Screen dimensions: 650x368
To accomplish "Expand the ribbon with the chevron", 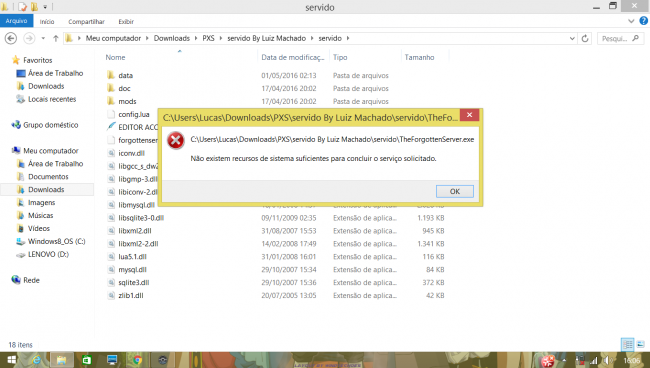I will pos(631,21).
